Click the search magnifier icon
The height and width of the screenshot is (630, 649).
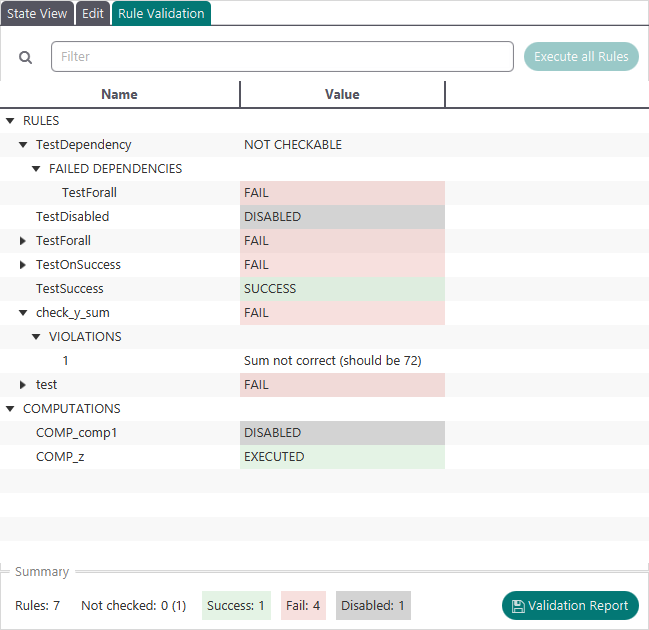26,57
